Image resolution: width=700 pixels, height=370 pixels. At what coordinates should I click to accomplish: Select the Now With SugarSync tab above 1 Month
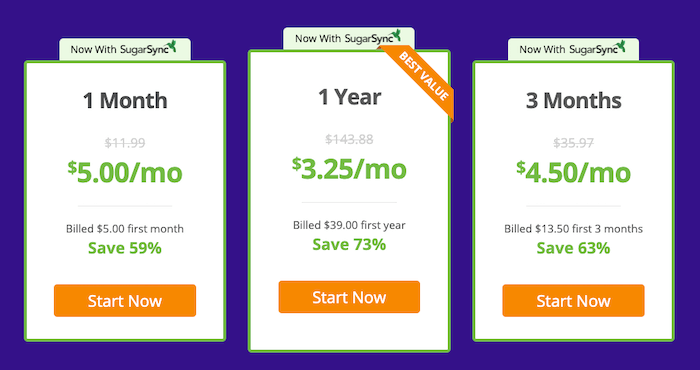pos(125,49)
